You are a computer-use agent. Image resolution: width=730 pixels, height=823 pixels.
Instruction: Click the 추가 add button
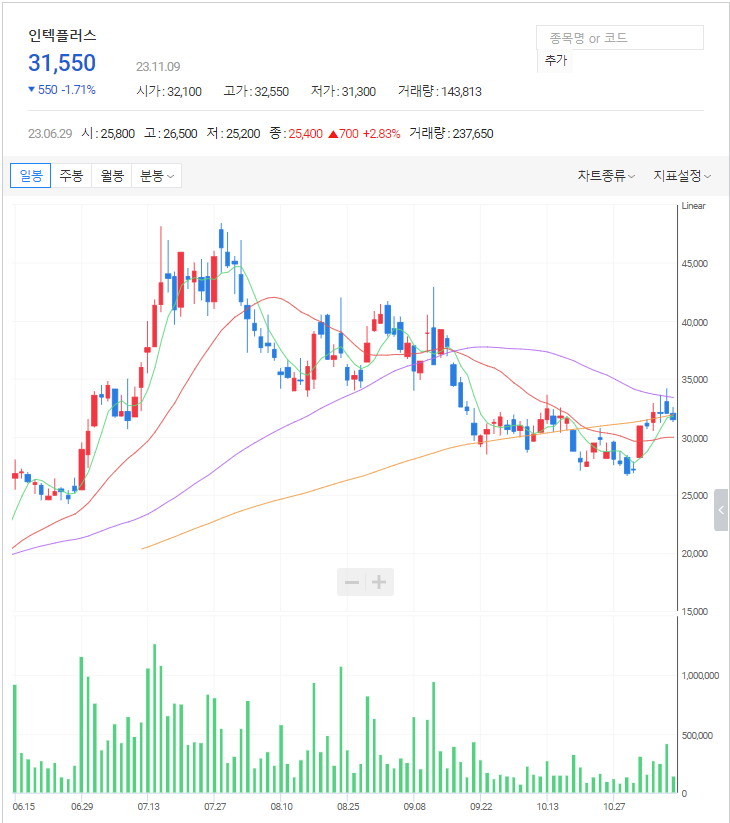pyautogui.click(x=556, y=60)
